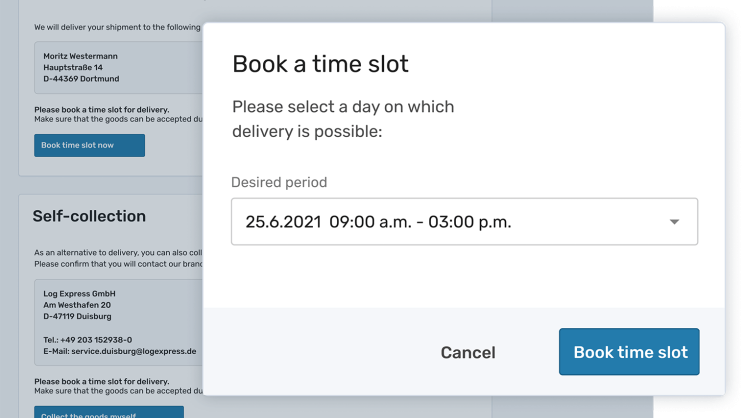Click the Tel. +49 203 phone number

click(x=87, y=340)
